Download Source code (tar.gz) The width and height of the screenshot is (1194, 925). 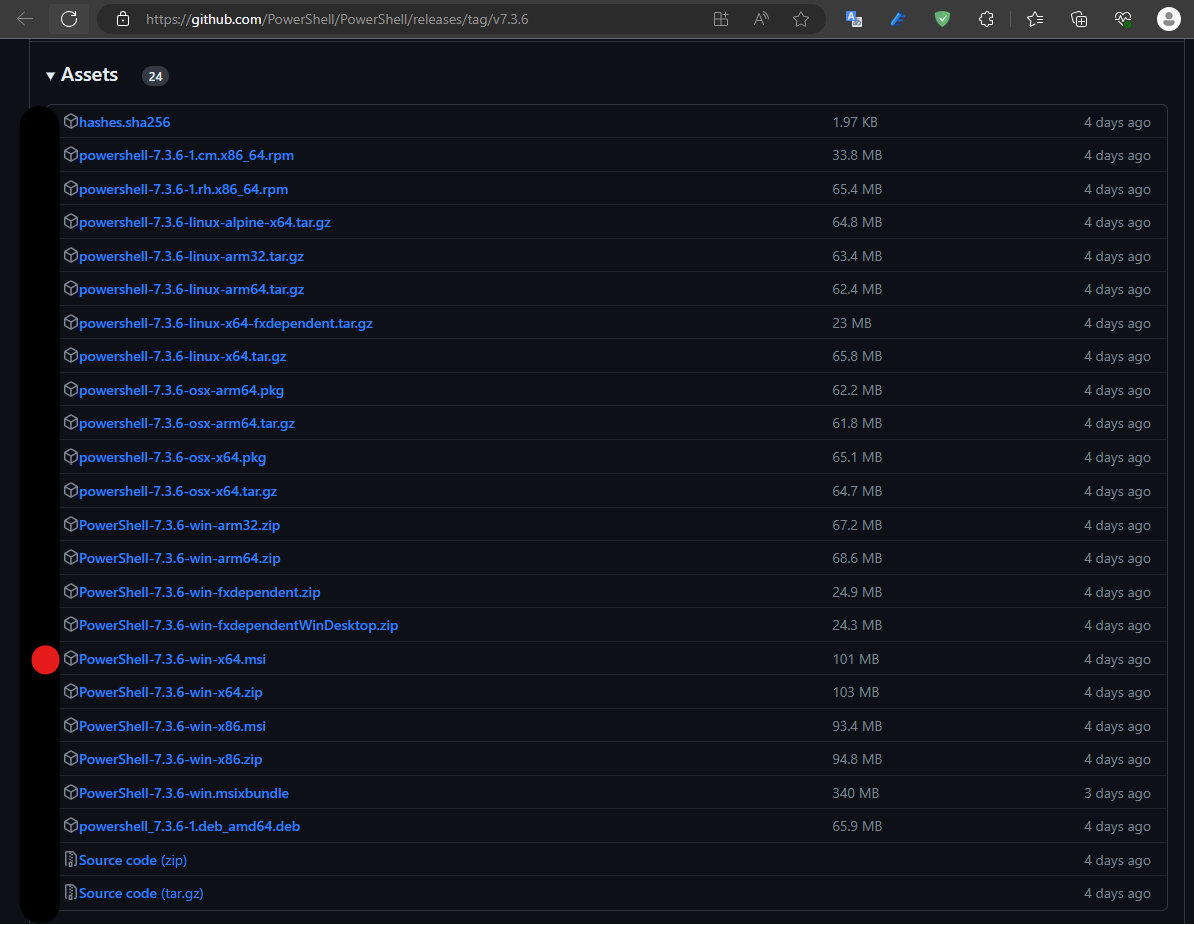(x=141, y=894)
